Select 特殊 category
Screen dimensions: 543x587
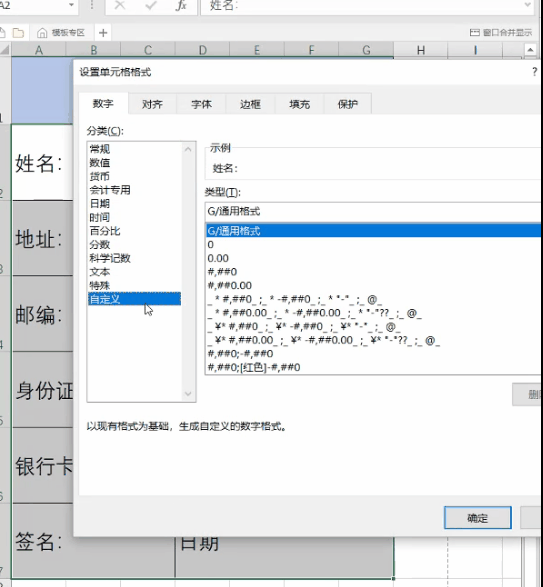134,285
